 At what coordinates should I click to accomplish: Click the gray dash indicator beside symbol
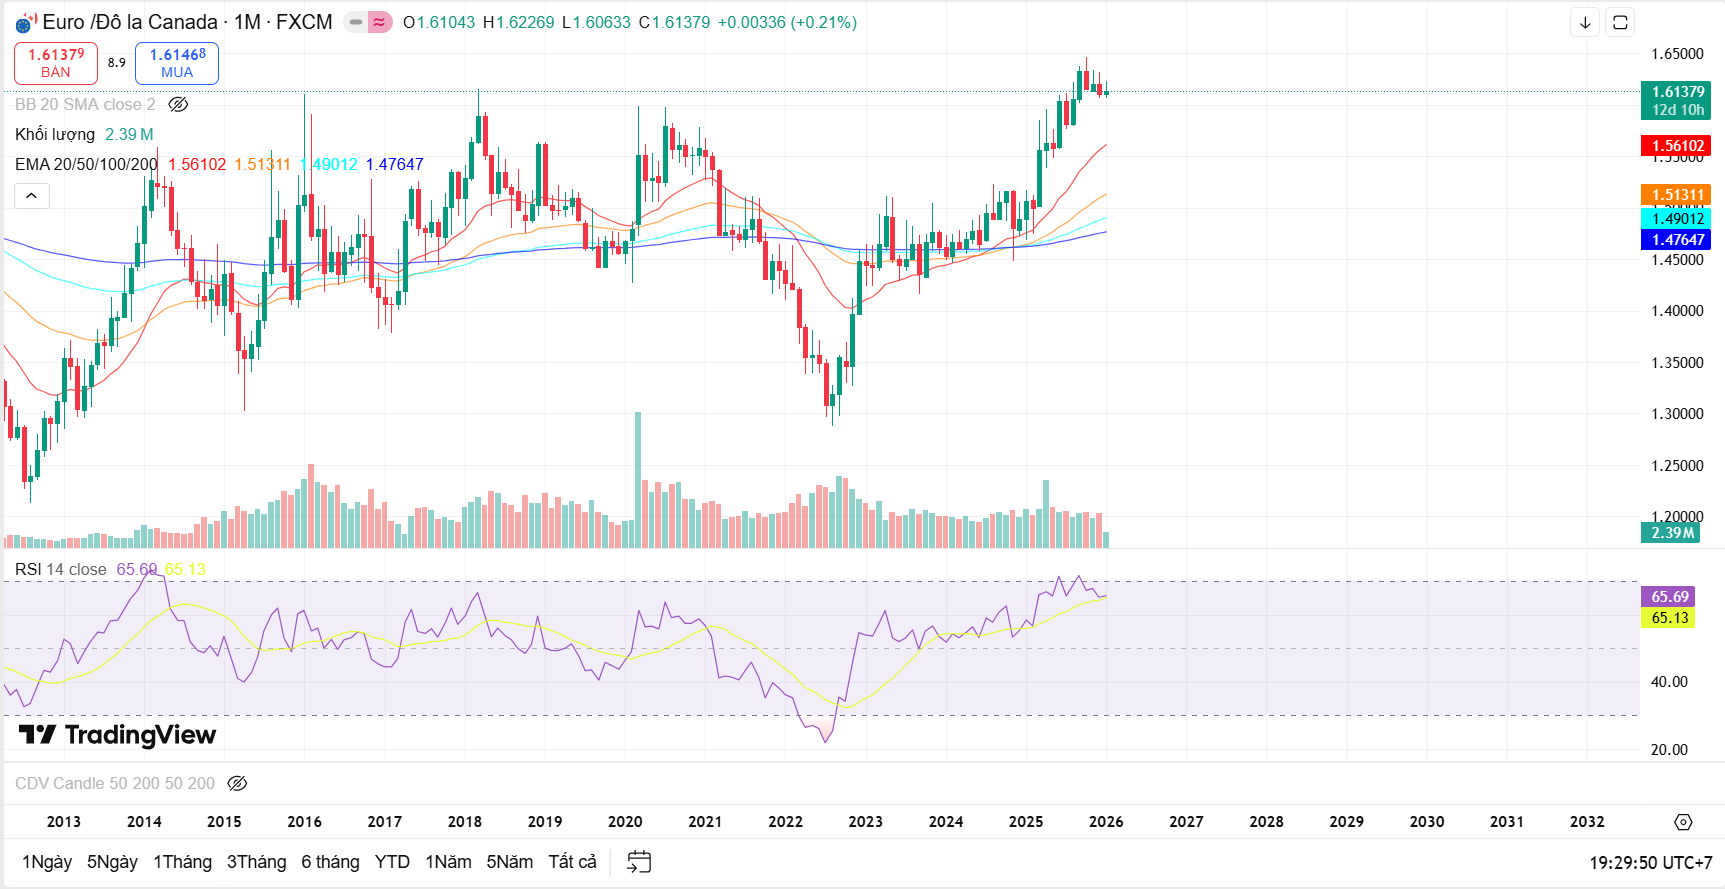(355, 22)
